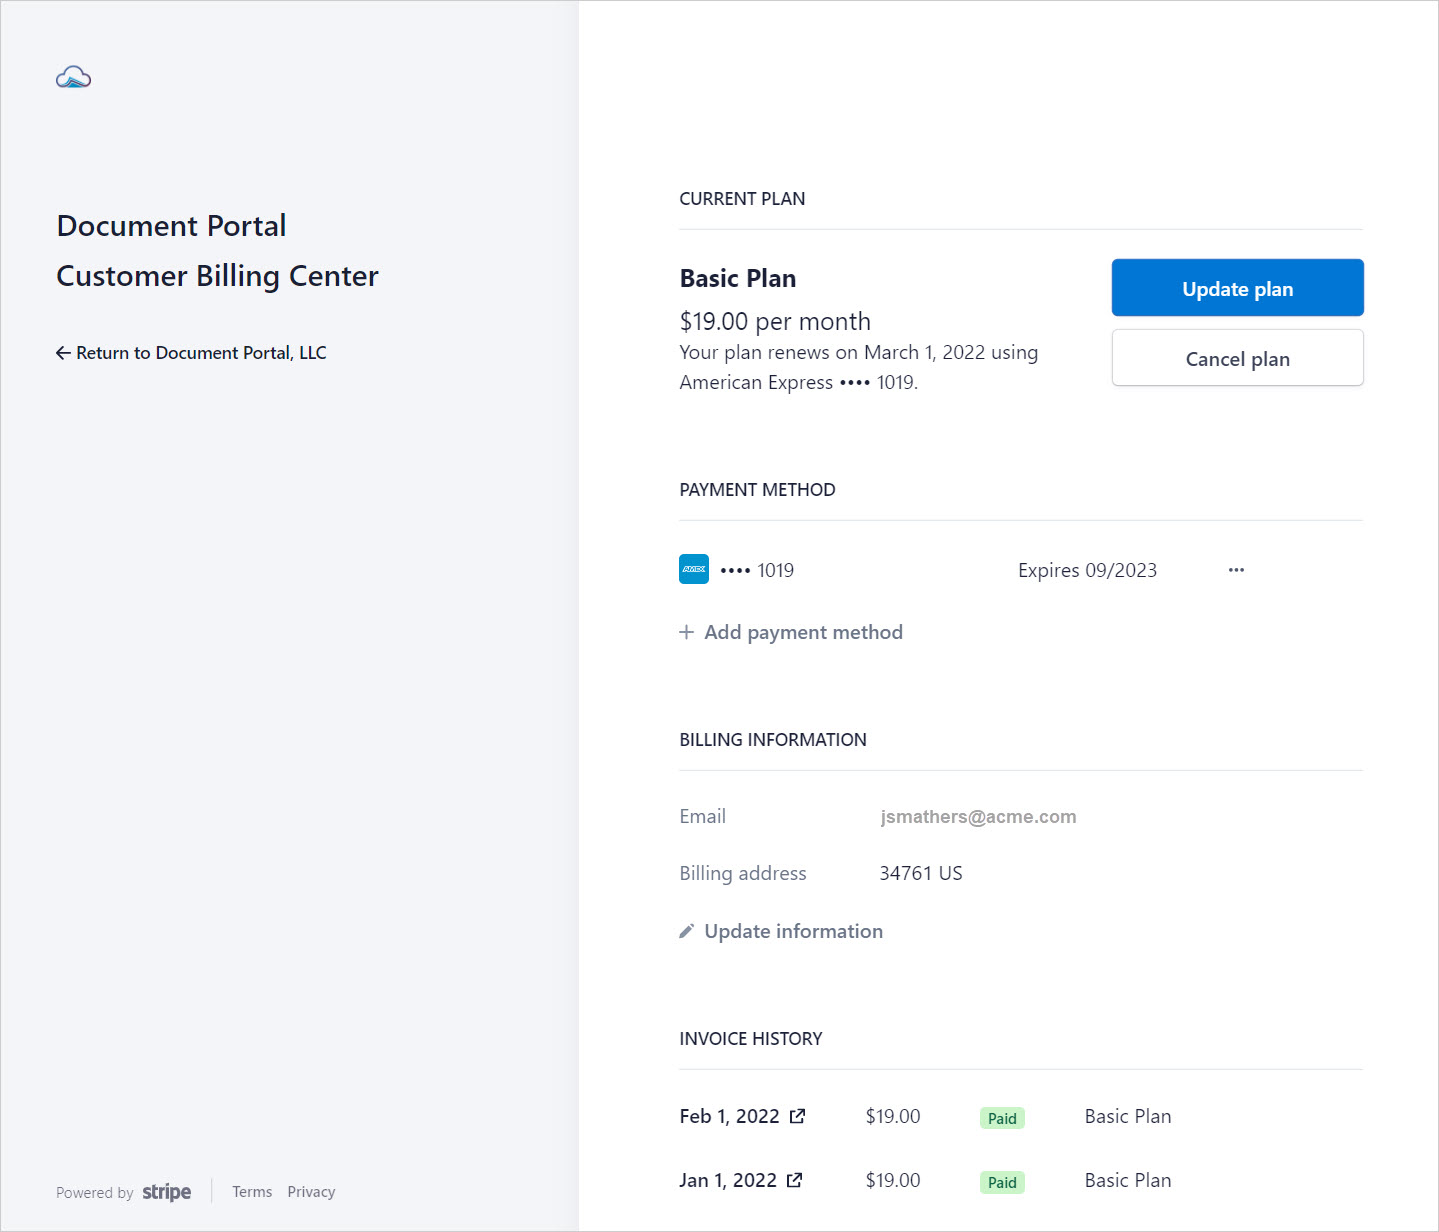Click Update plan
Image resolution: width=1439 pixels, height=1232 pixels.
[1237, 288]
